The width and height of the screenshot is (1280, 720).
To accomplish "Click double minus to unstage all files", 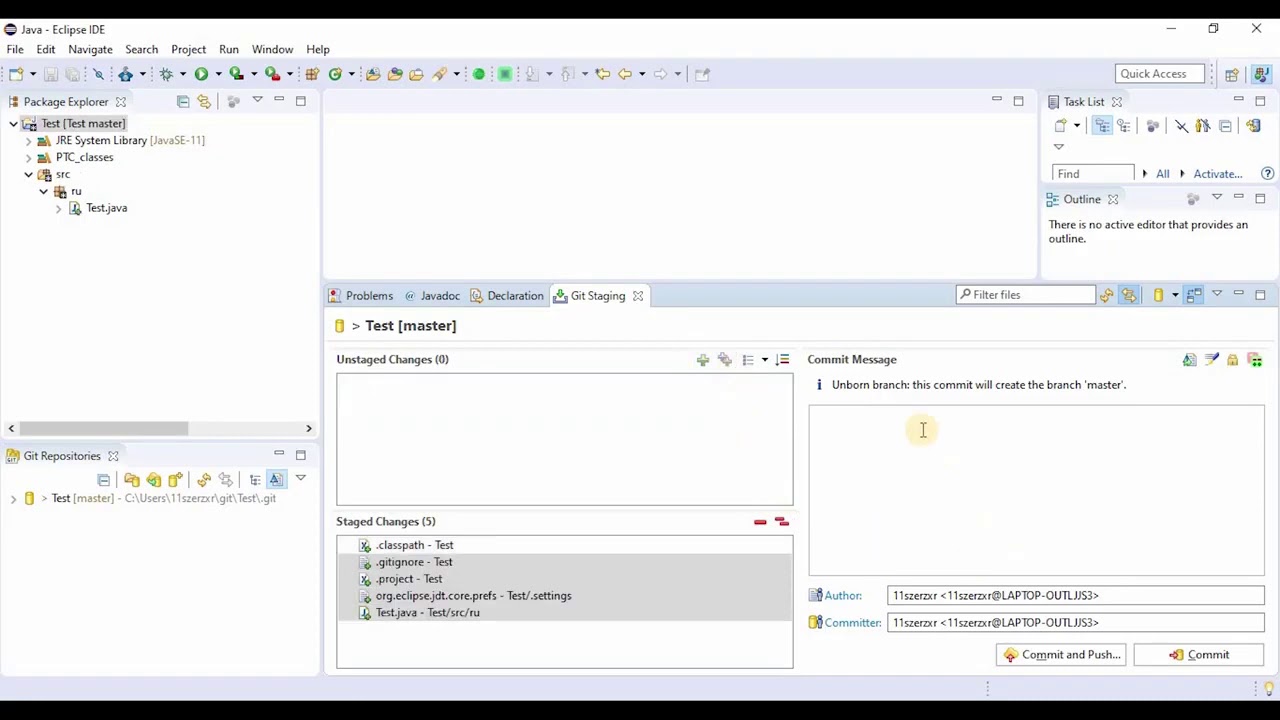I will 782,522.
